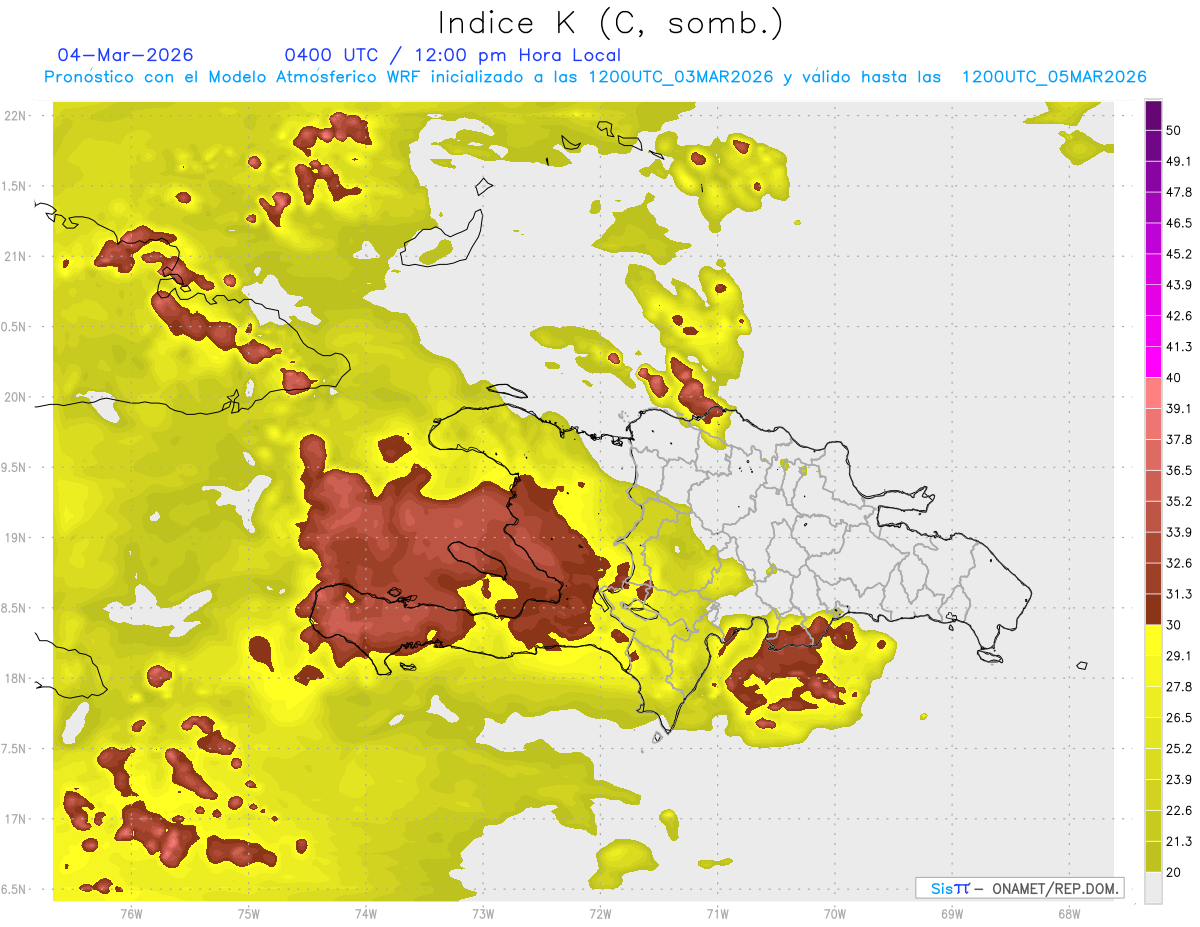Click the 75W longitude label
Screen dimensions: 1200x927
(x=248, y=913)
